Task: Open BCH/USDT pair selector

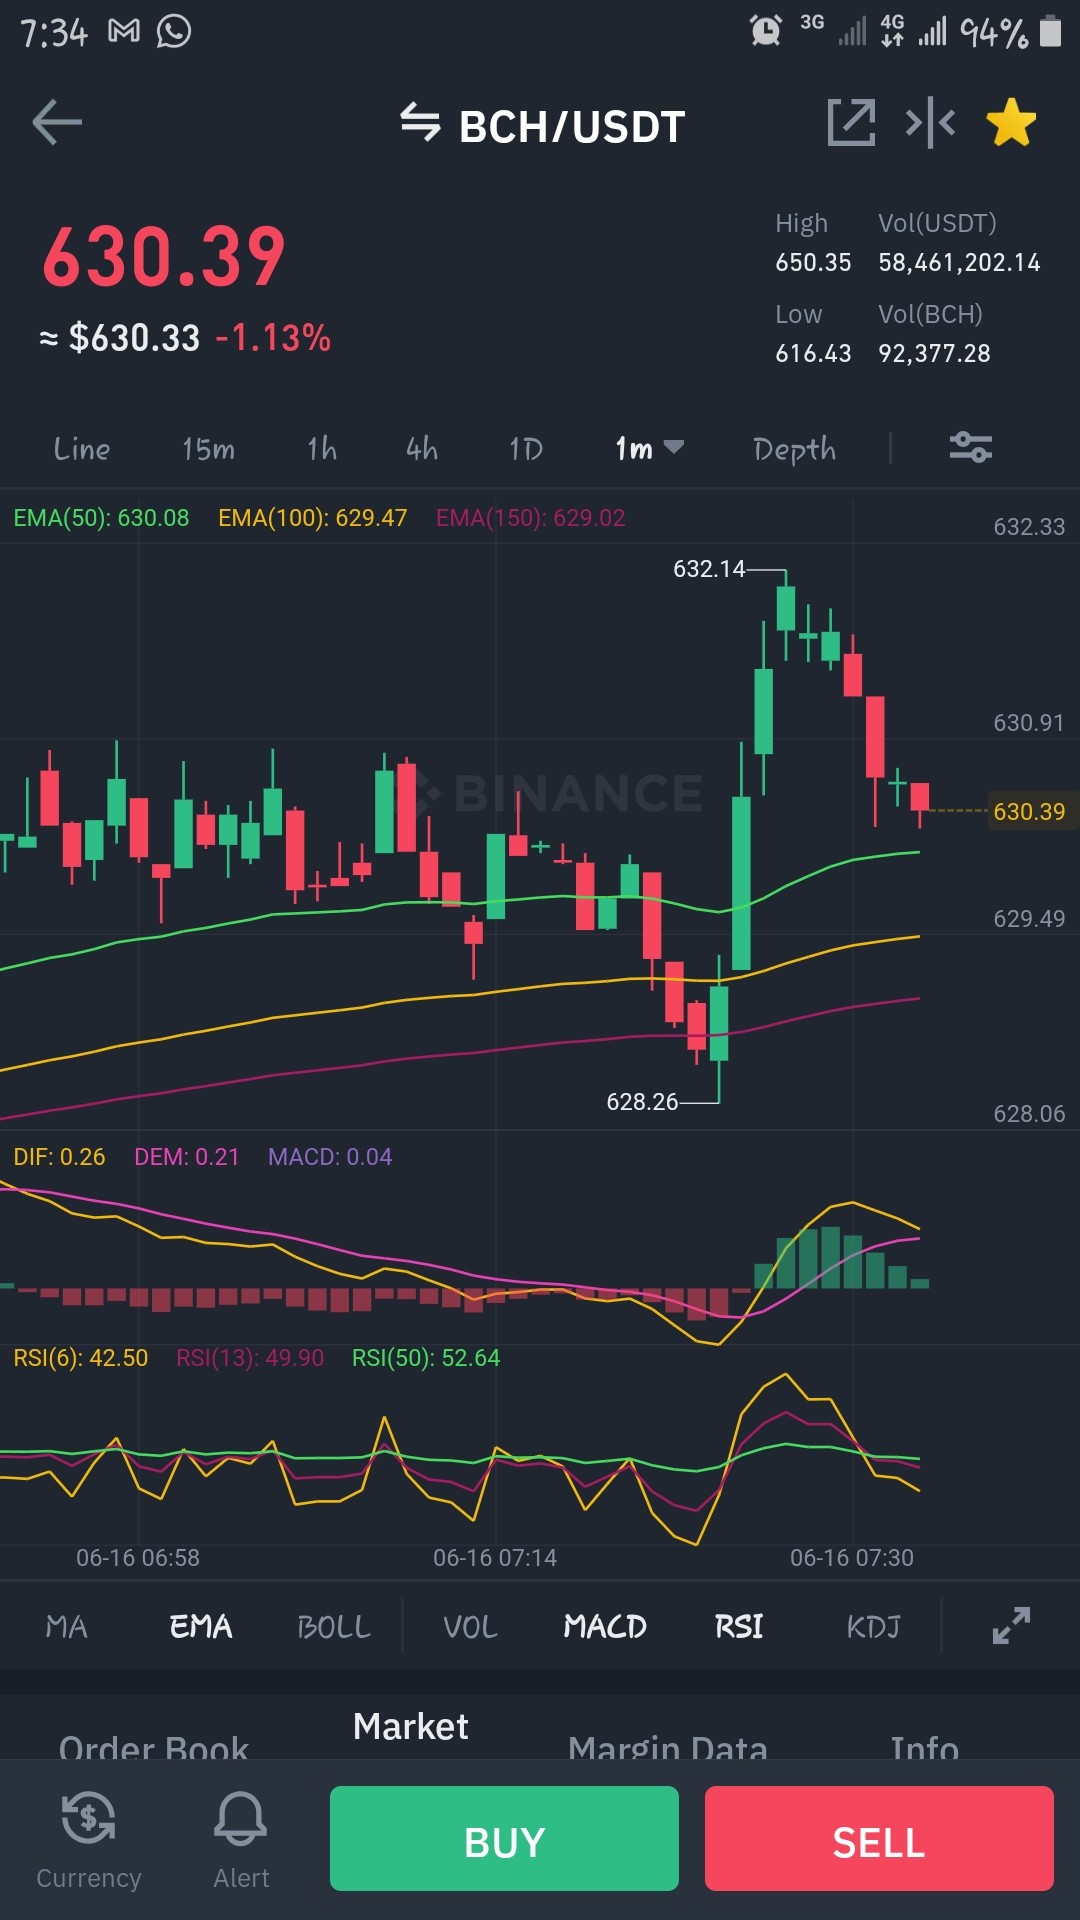Action: [572, 127]
